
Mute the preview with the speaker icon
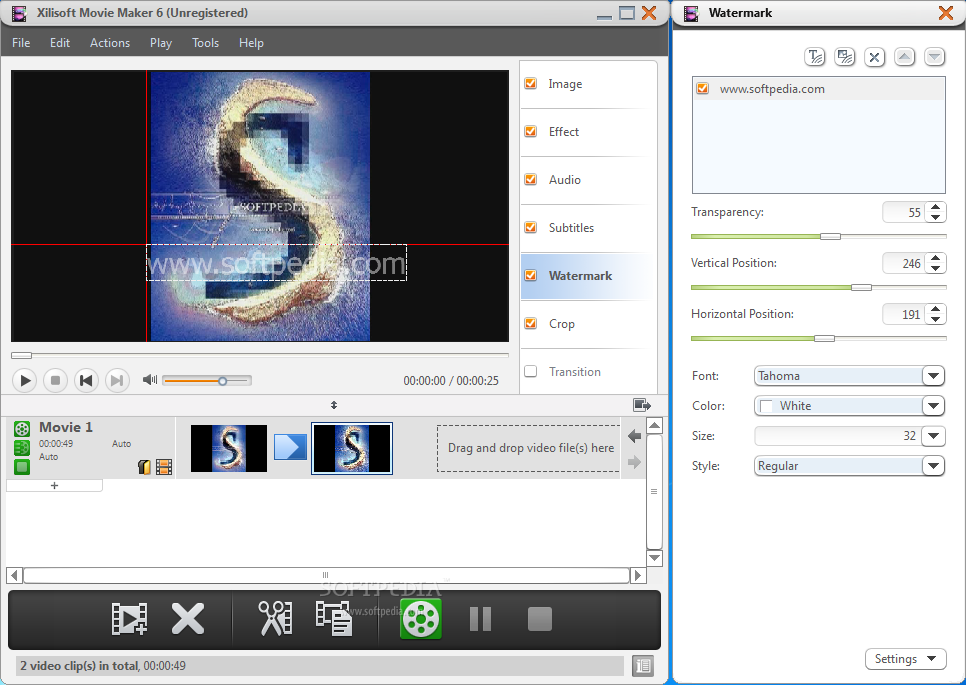150,379
